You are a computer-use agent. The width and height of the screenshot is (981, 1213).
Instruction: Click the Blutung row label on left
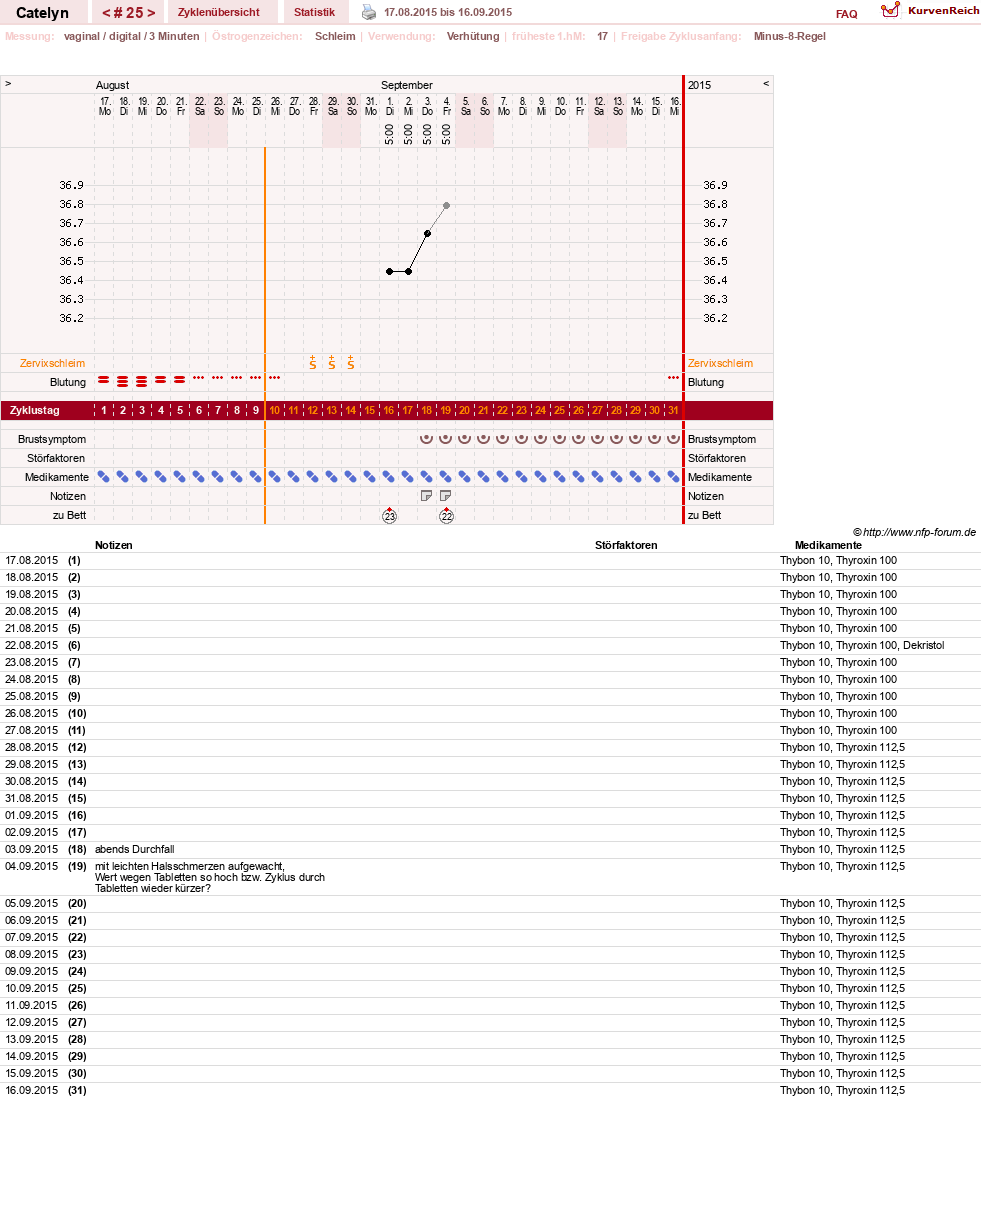click(x=68, y=382)
